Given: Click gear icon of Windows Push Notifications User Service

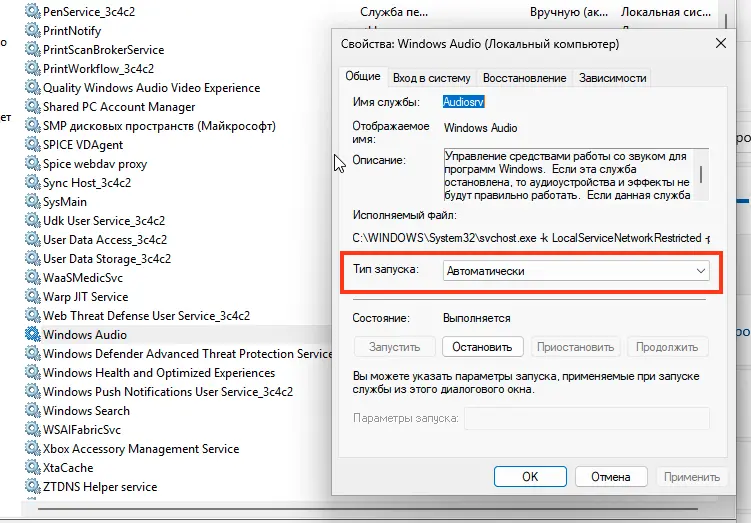Looking at the screenshot, I should coord(33,392).
